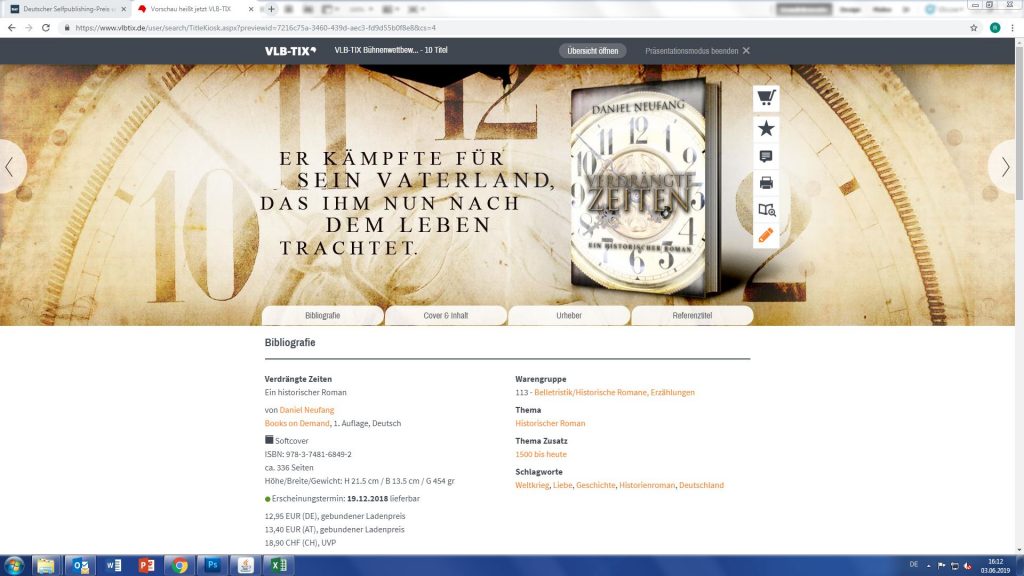Mark title with star favorite icon
This screenshot has height=576, width=1024.
[766, 129]
